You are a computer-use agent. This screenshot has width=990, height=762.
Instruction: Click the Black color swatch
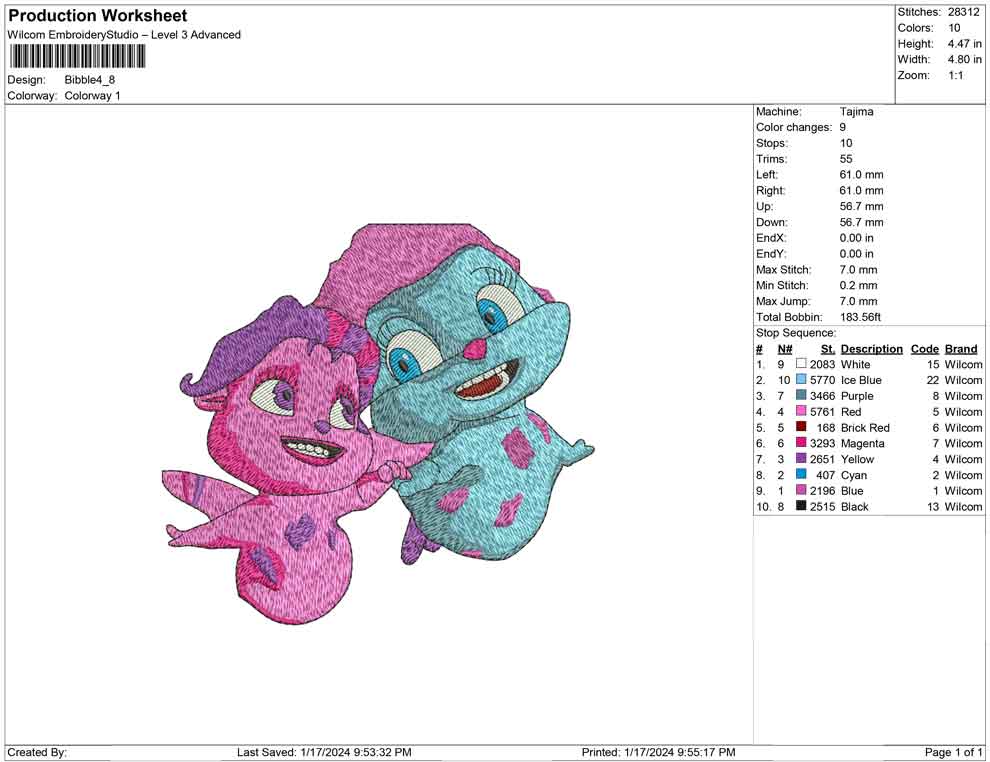click(x=801, y=506)
